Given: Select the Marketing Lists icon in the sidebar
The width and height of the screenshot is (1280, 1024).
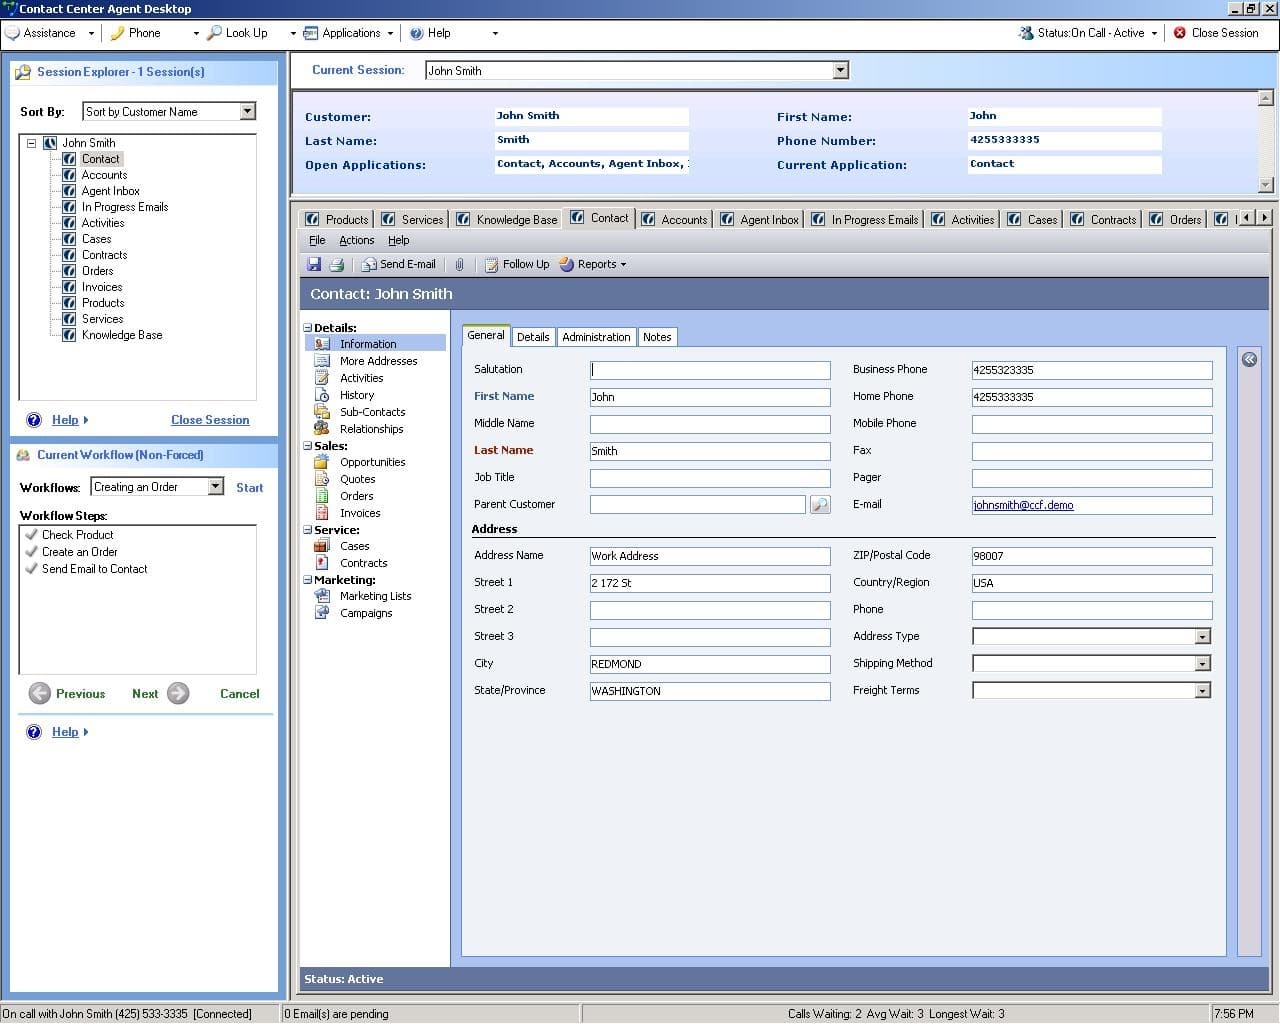Looking at the screenshot, I should click(x=322, y=596).
